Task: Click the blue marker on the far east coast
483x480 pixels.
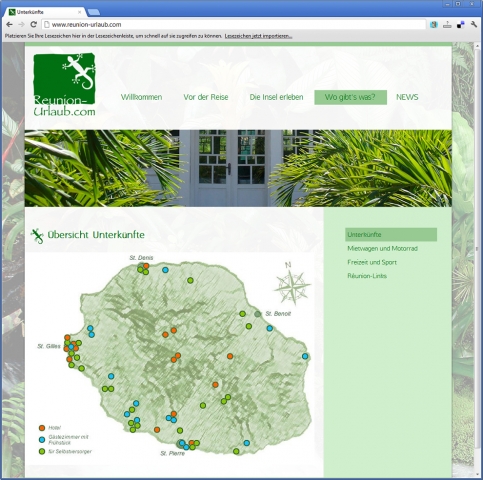Action: pos(305,356)
